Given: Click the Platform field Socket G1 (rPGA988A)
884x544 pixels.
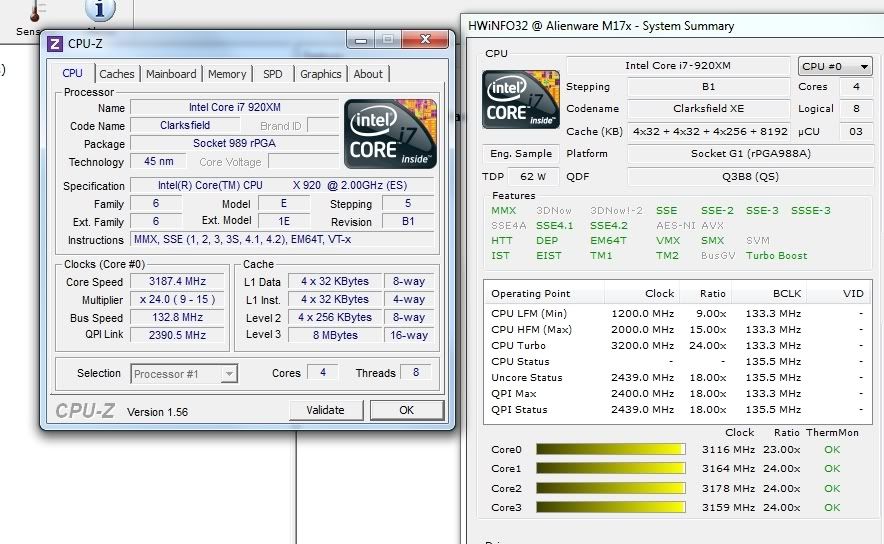Looking at the screenshot, I should [x=750, y=153].
